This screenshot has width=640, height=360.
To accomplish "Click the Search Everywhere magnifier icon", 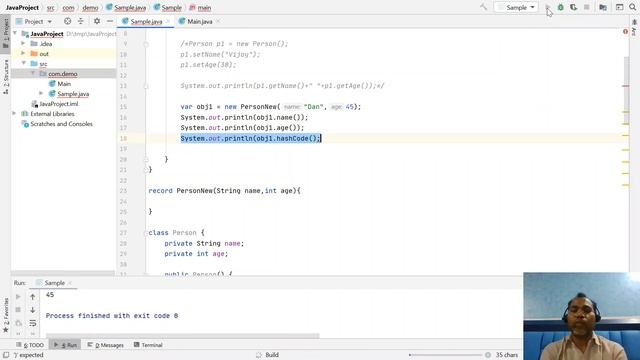I will pyautogui.click(x=632, y=7).
